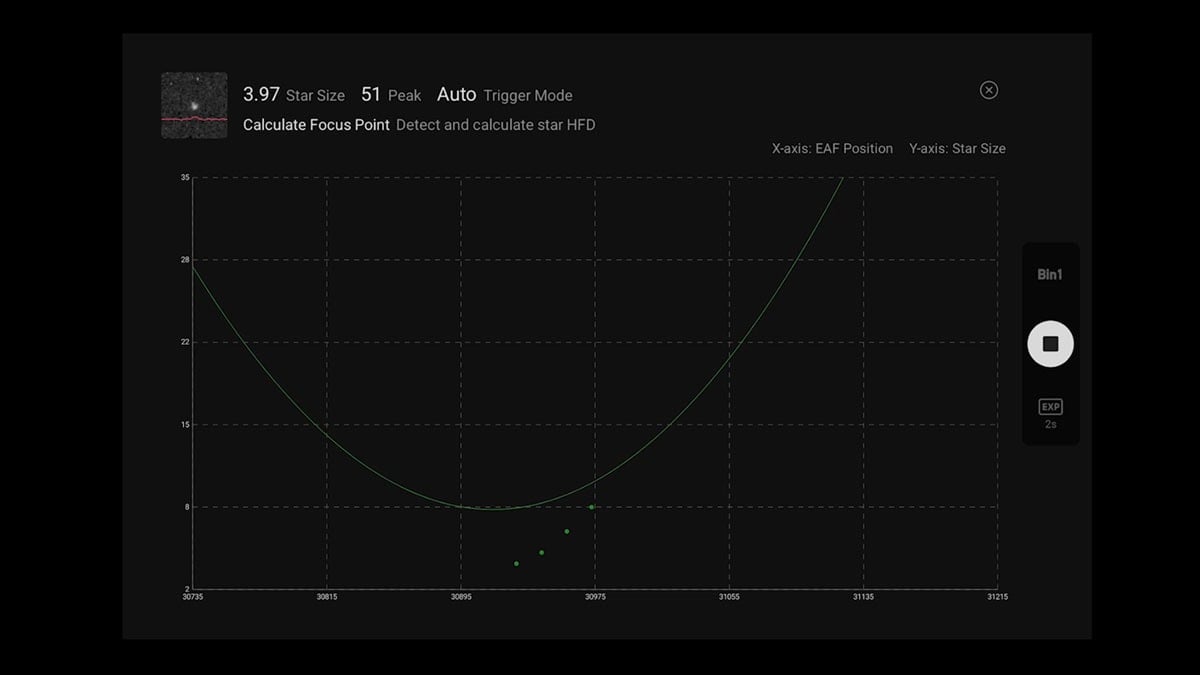Viewport: 1200px width, 675px height.
Task: Click the stop autofocus run icon
Action: pos(1050,342)
